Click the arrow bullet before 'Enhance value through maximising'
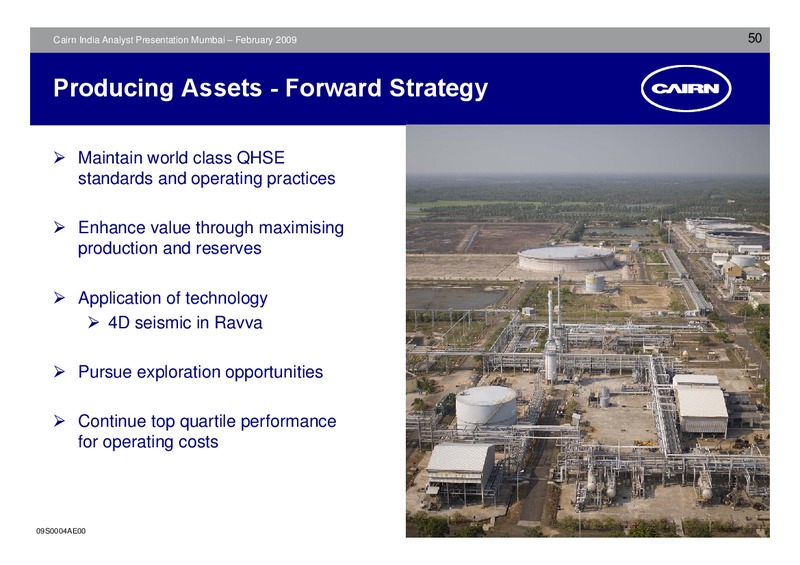The image size is (800, 565). [x=59, y=227]
